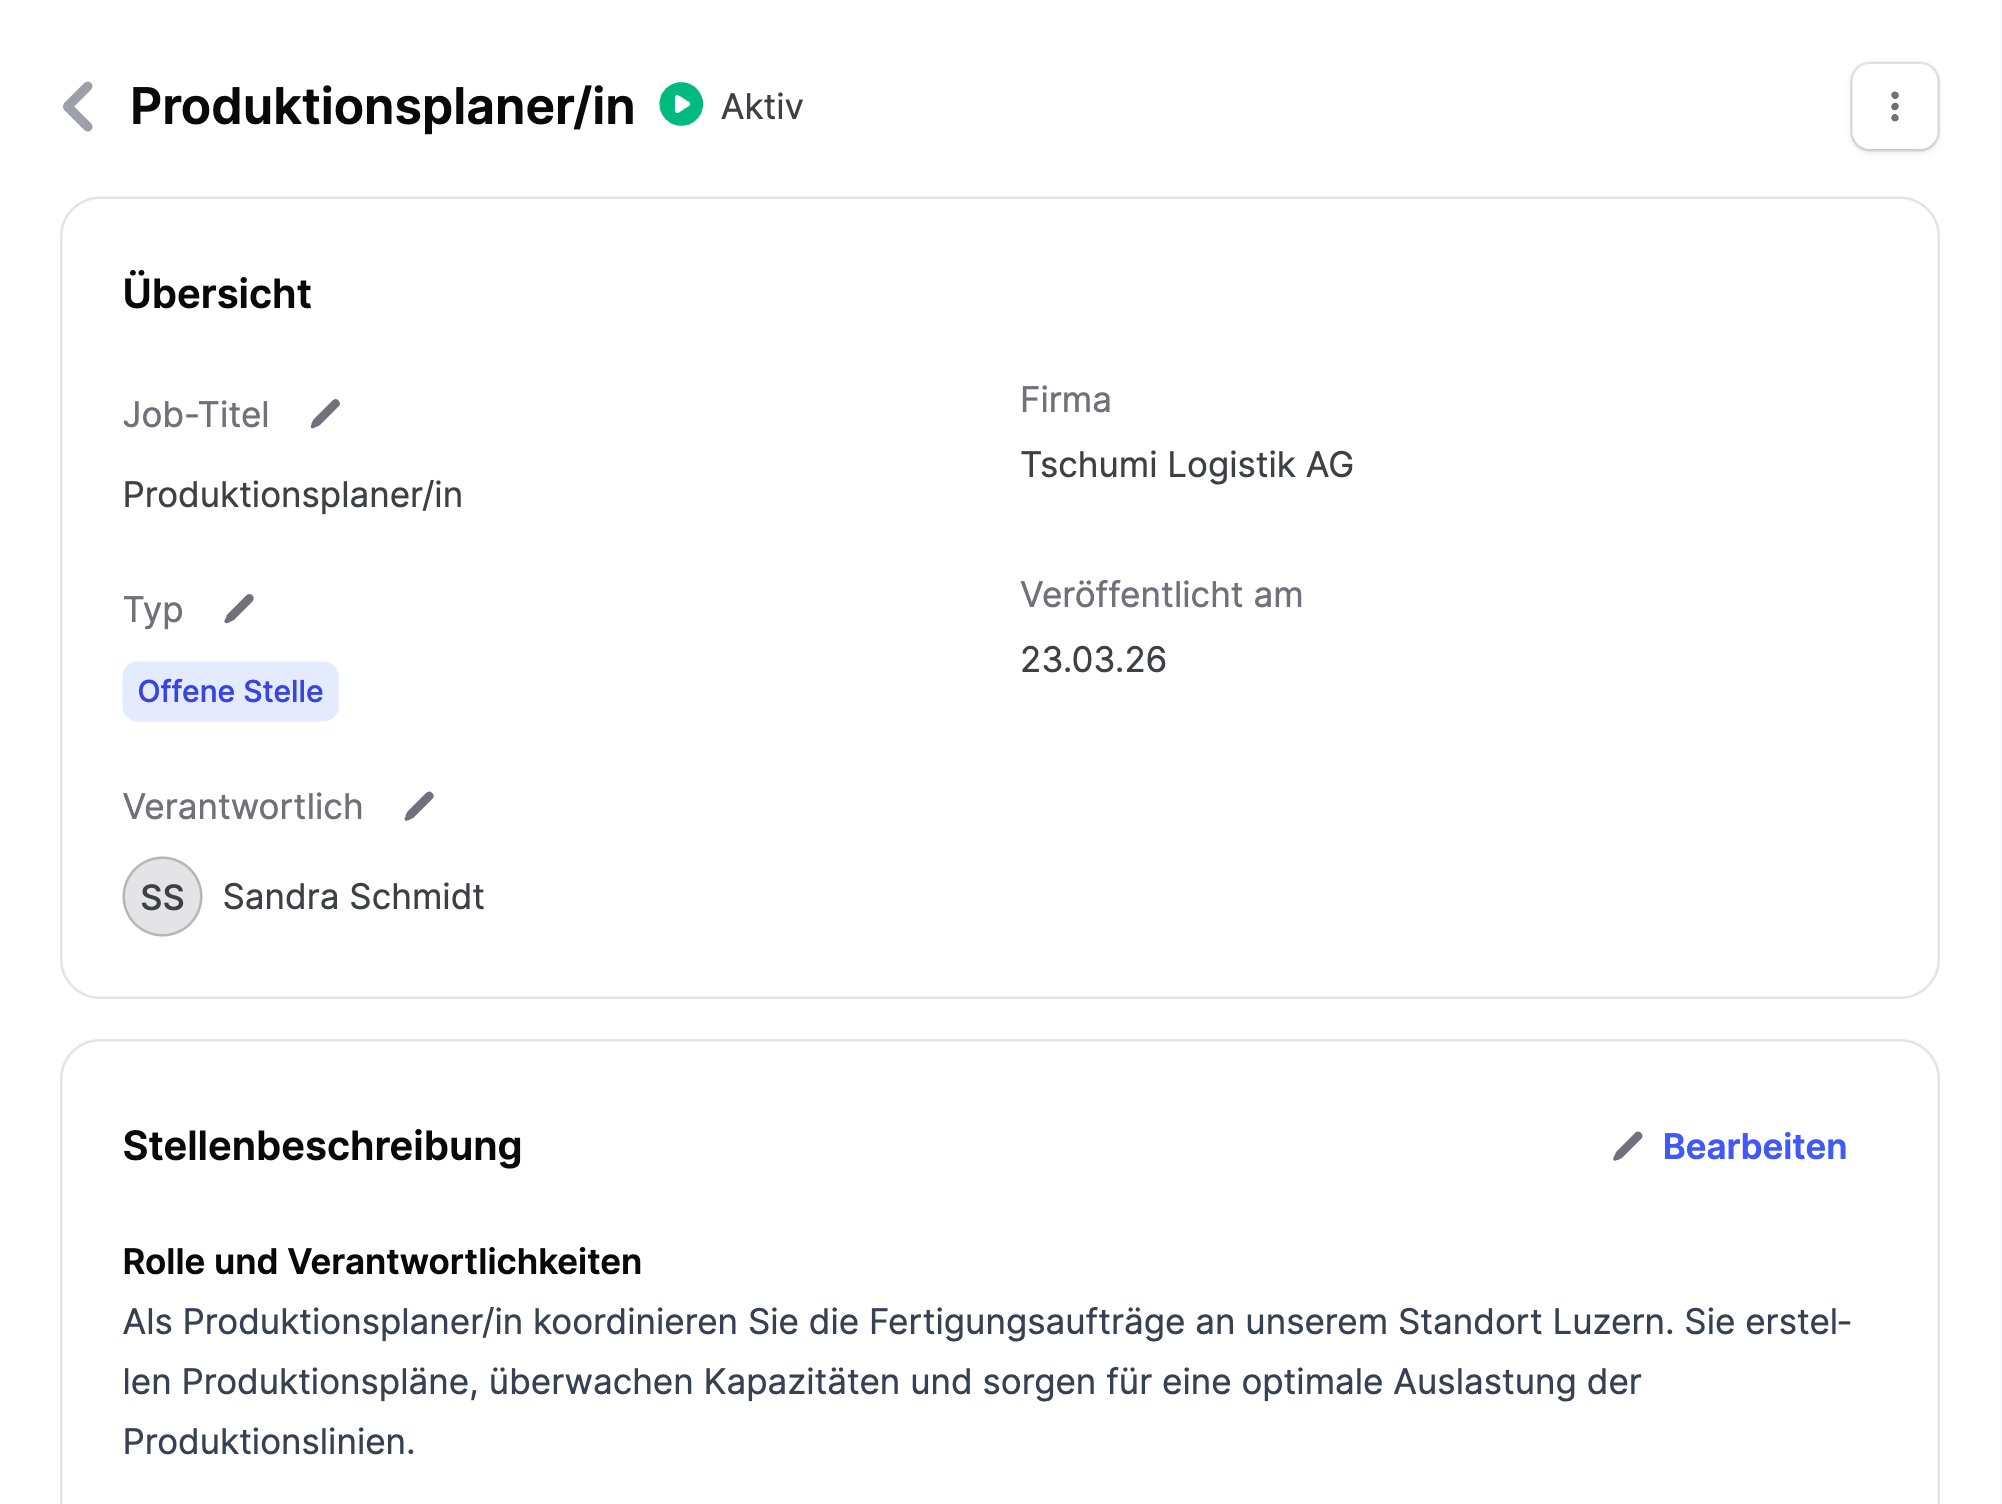Click Aktiv to change publication state

click(760, 105)
